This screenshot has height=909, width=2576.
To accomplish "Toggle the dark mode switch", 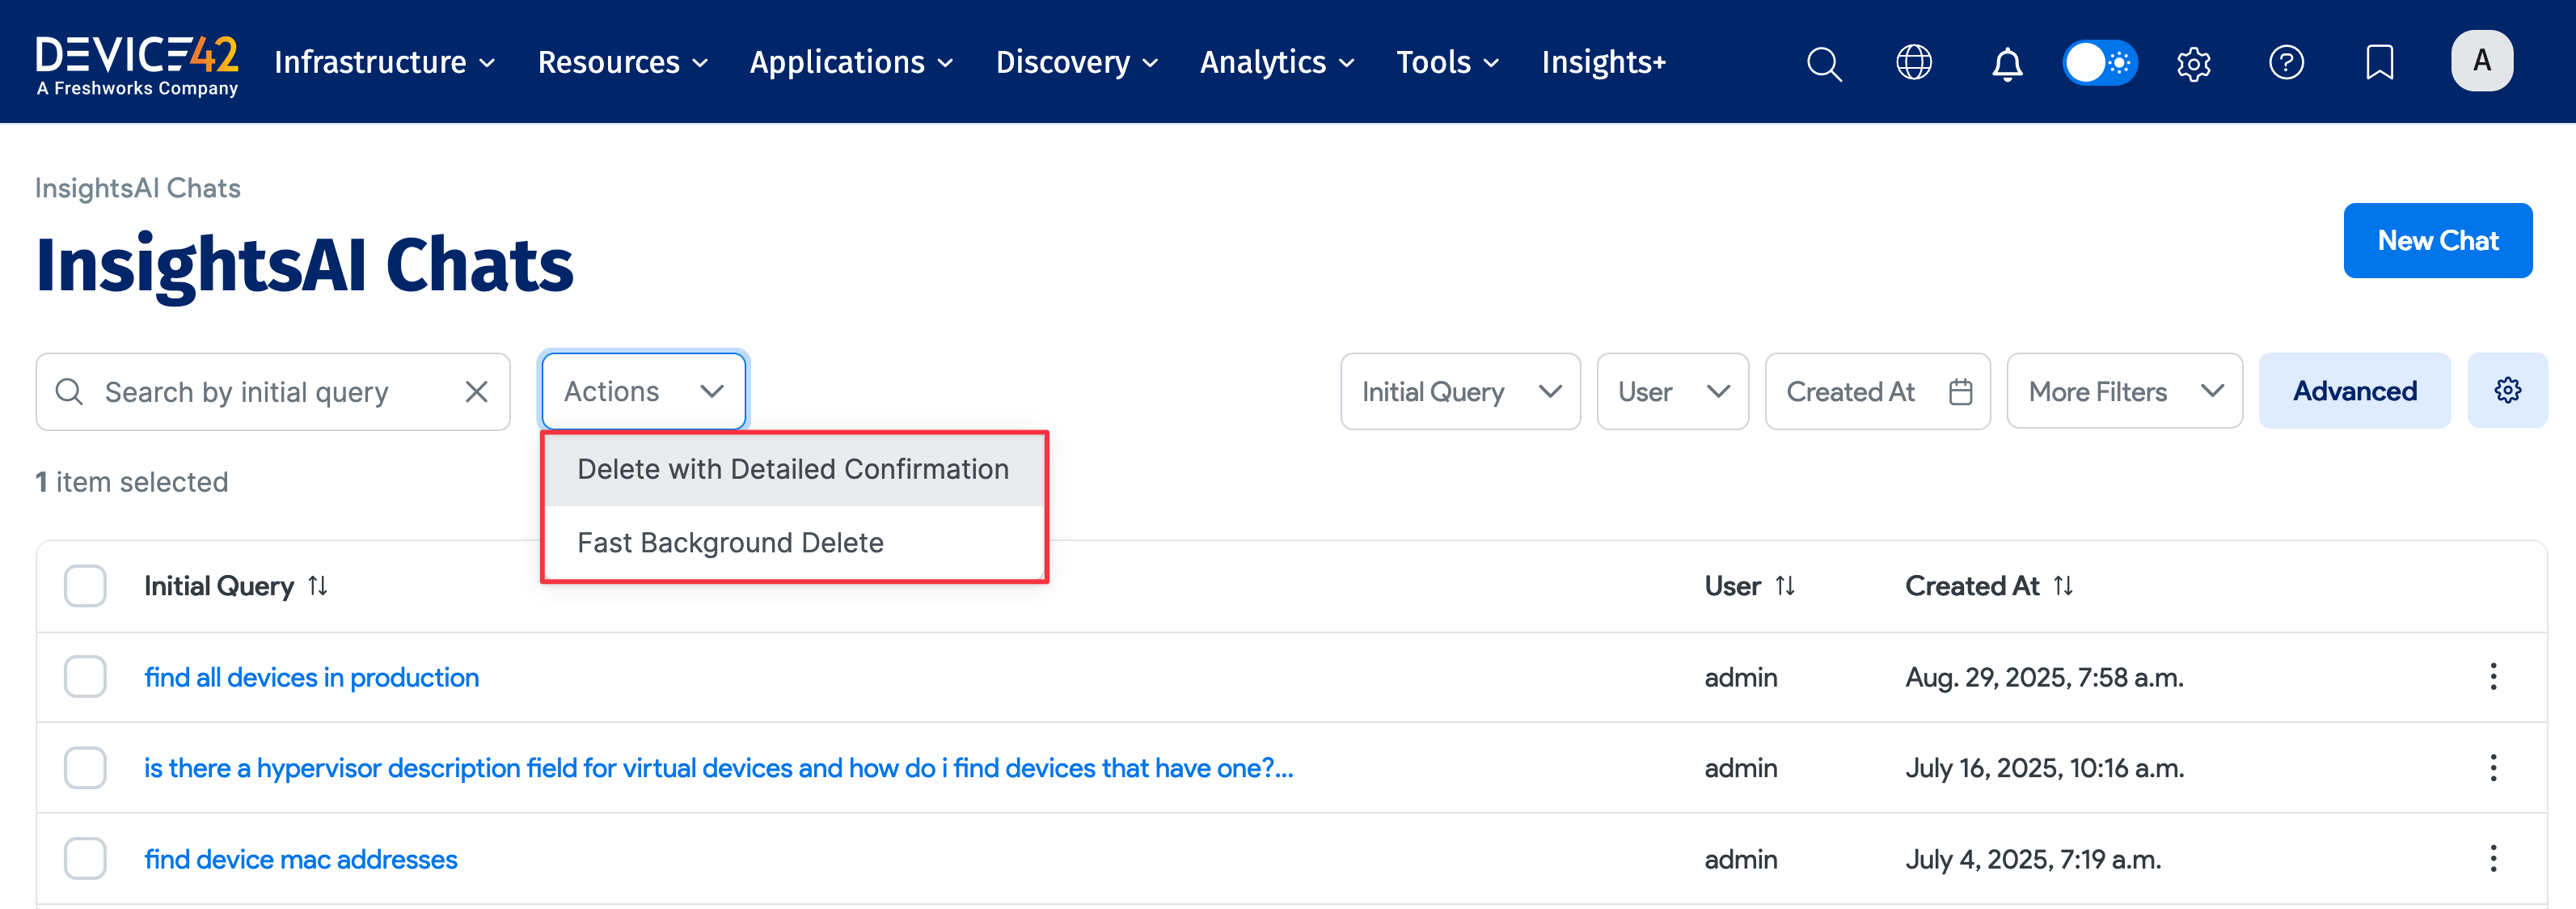I will coord(2099,62).
